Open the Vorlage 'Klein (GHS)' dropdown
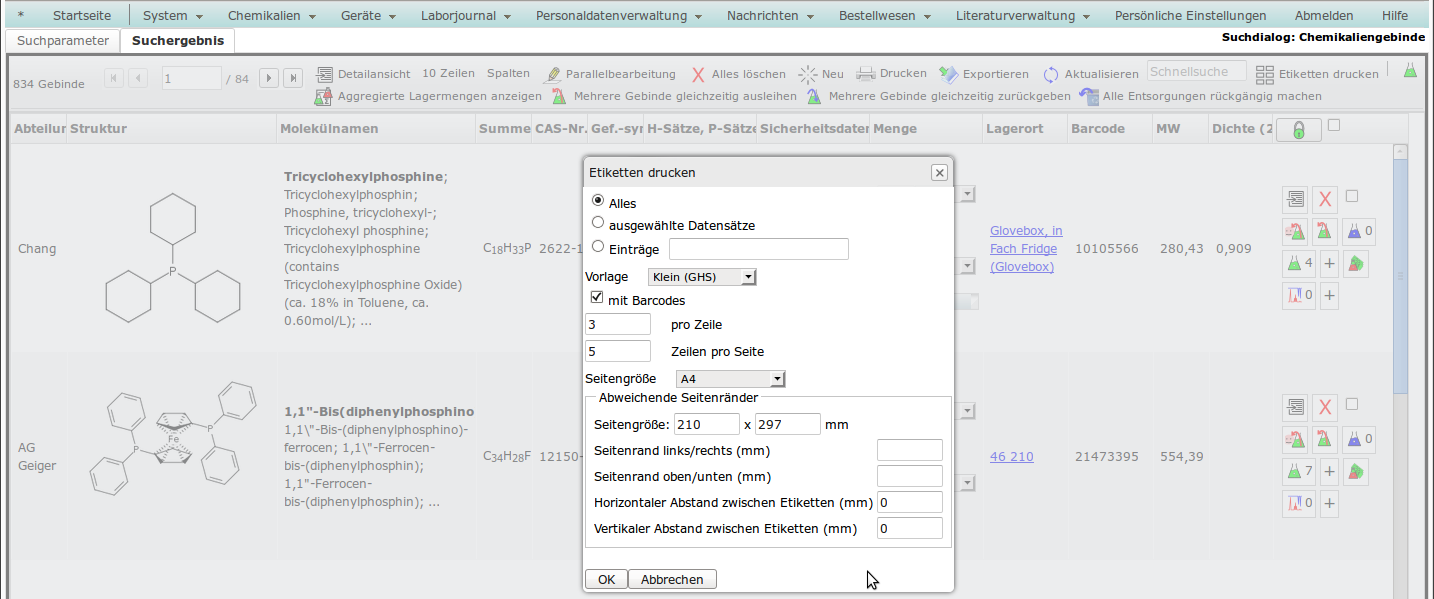Screen dimensions: 1434x599 click(701, 277)
